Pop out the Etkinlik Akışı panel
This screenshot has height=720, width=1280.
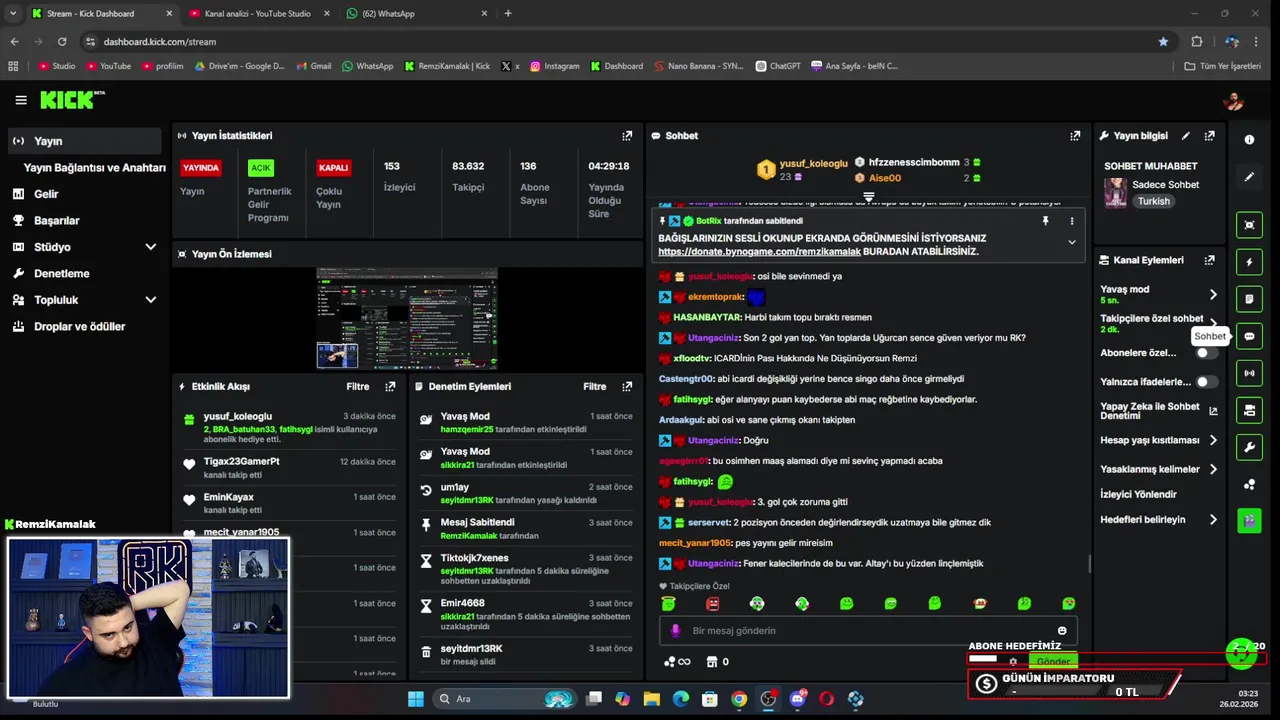tap(390, 386)
